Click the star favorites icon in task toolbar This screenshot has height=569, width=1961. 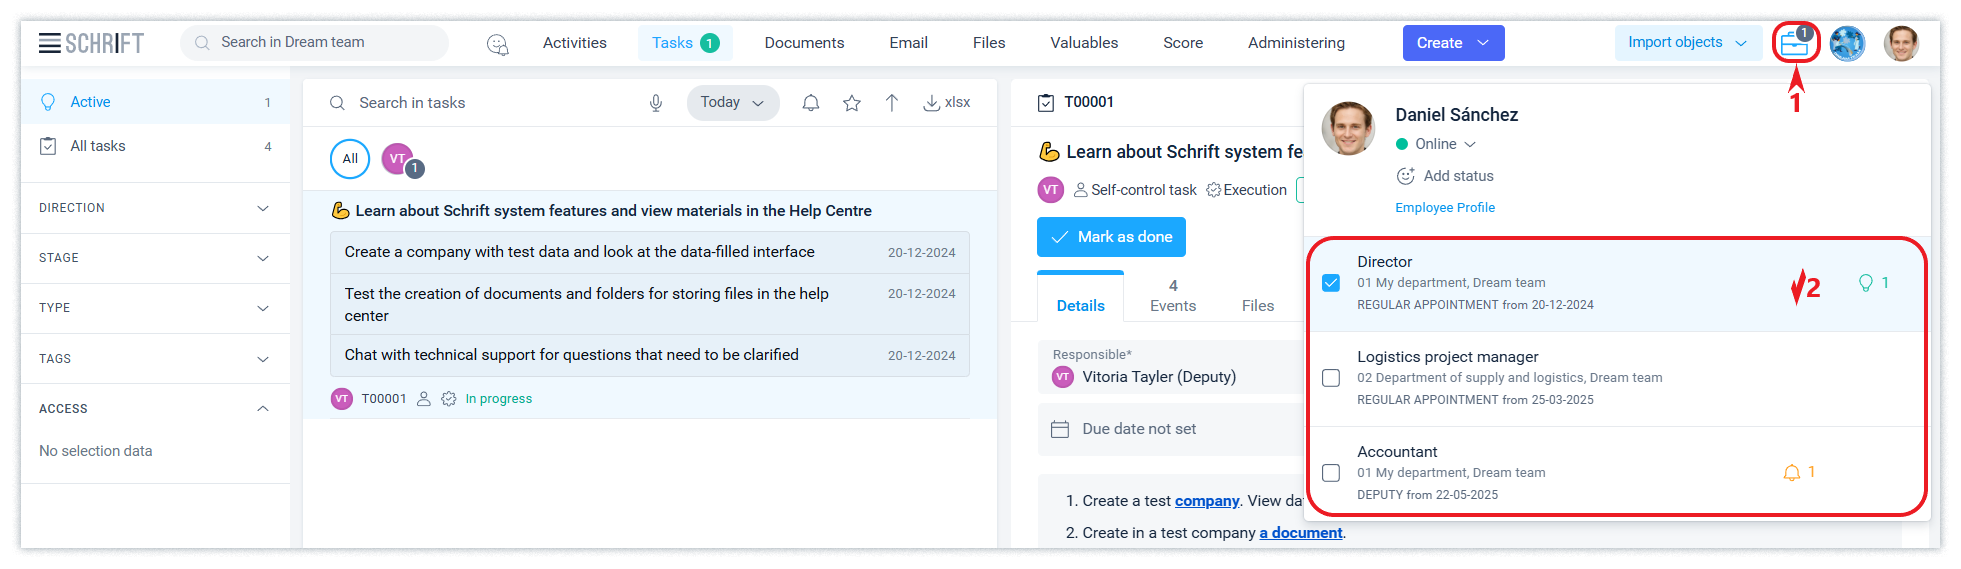852,103
